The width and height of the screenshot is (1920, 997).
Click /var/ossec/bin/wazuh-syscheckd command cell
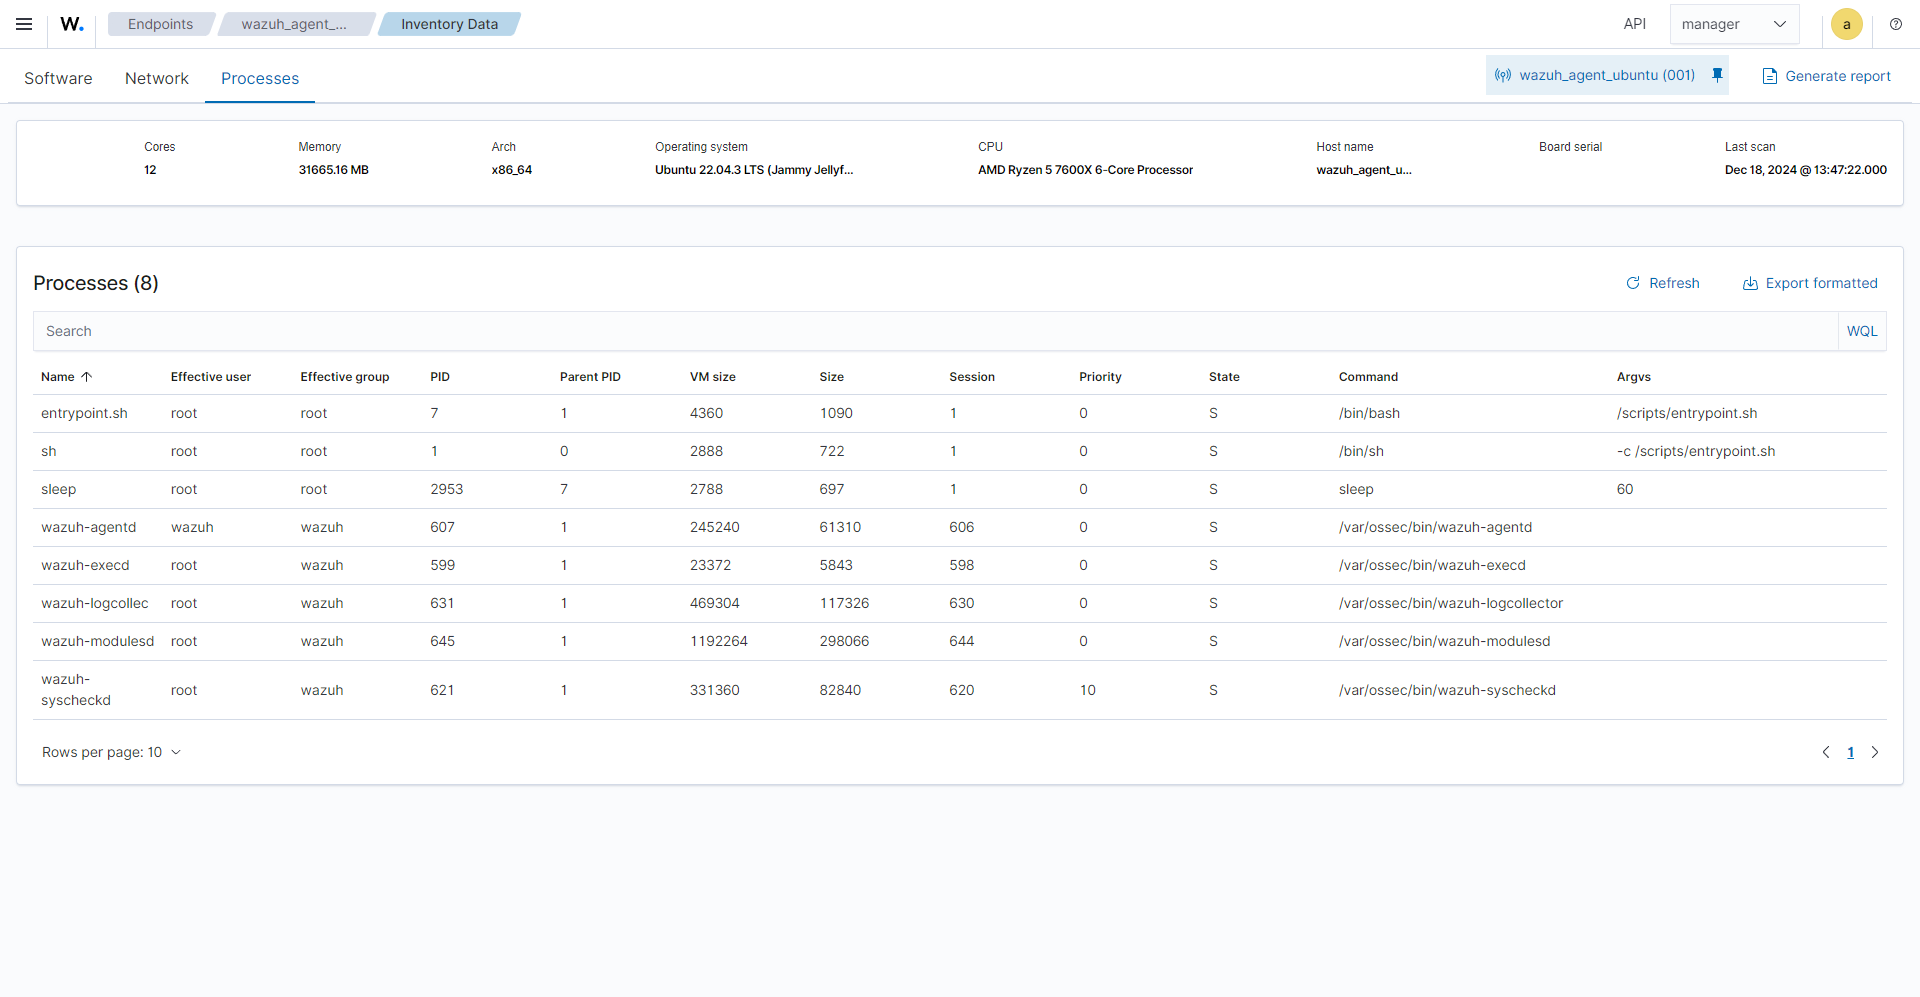(x=1447, y=690)
